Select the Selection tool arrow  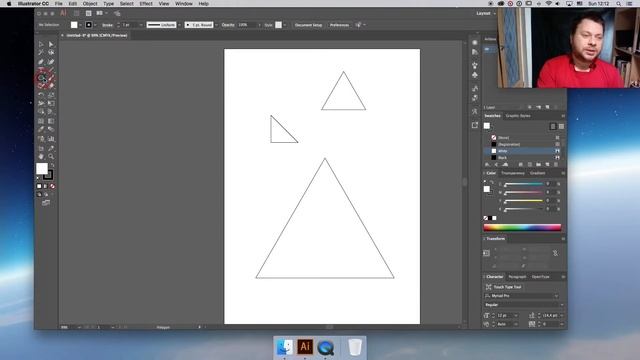point(41,44)
